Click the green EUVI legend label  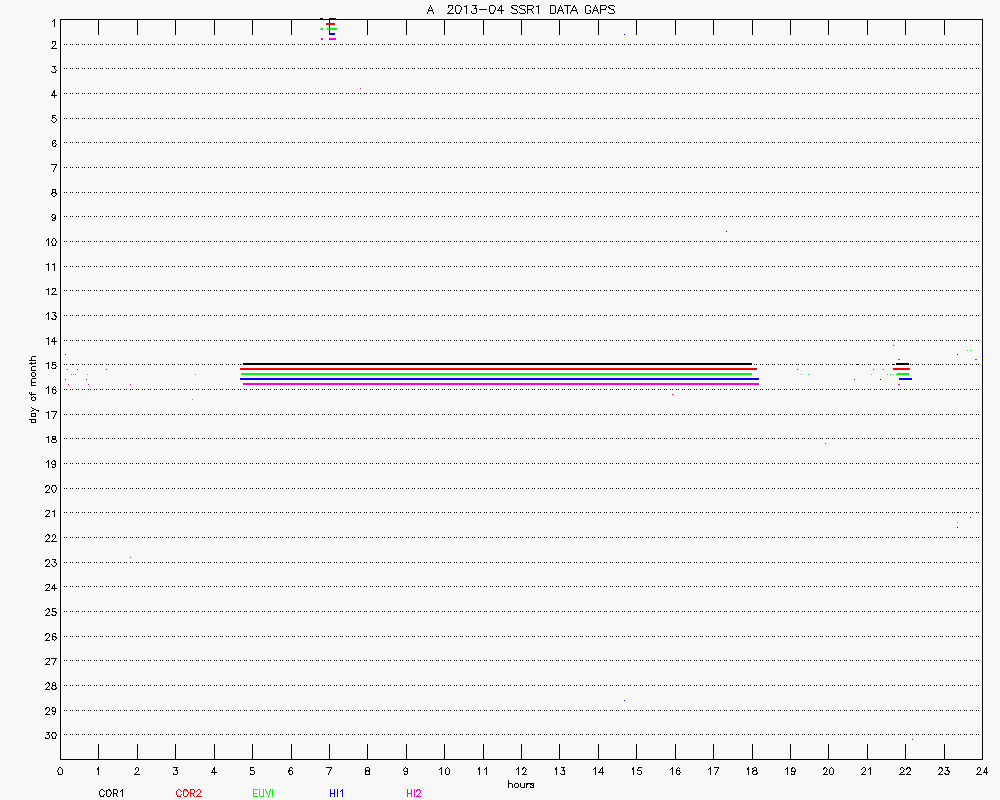[x=264, y=793]
